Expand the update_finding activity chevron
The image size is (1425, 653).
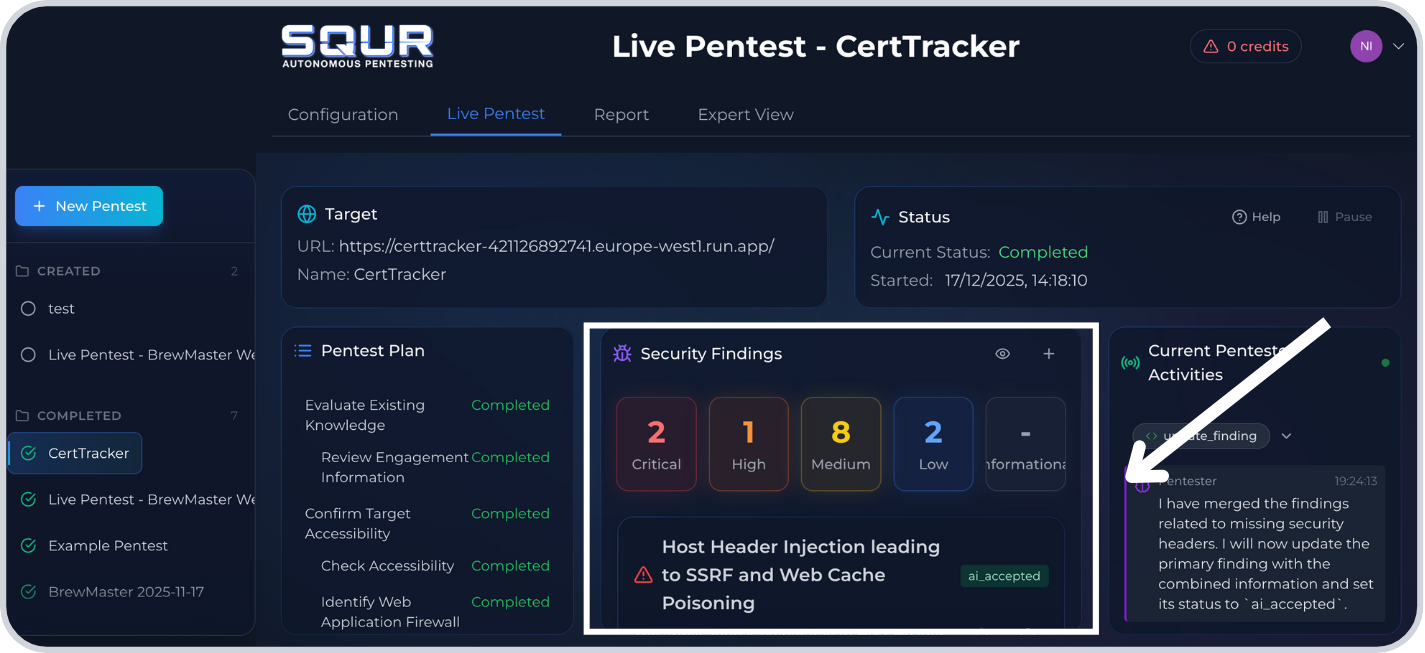tap(1287, 436)
